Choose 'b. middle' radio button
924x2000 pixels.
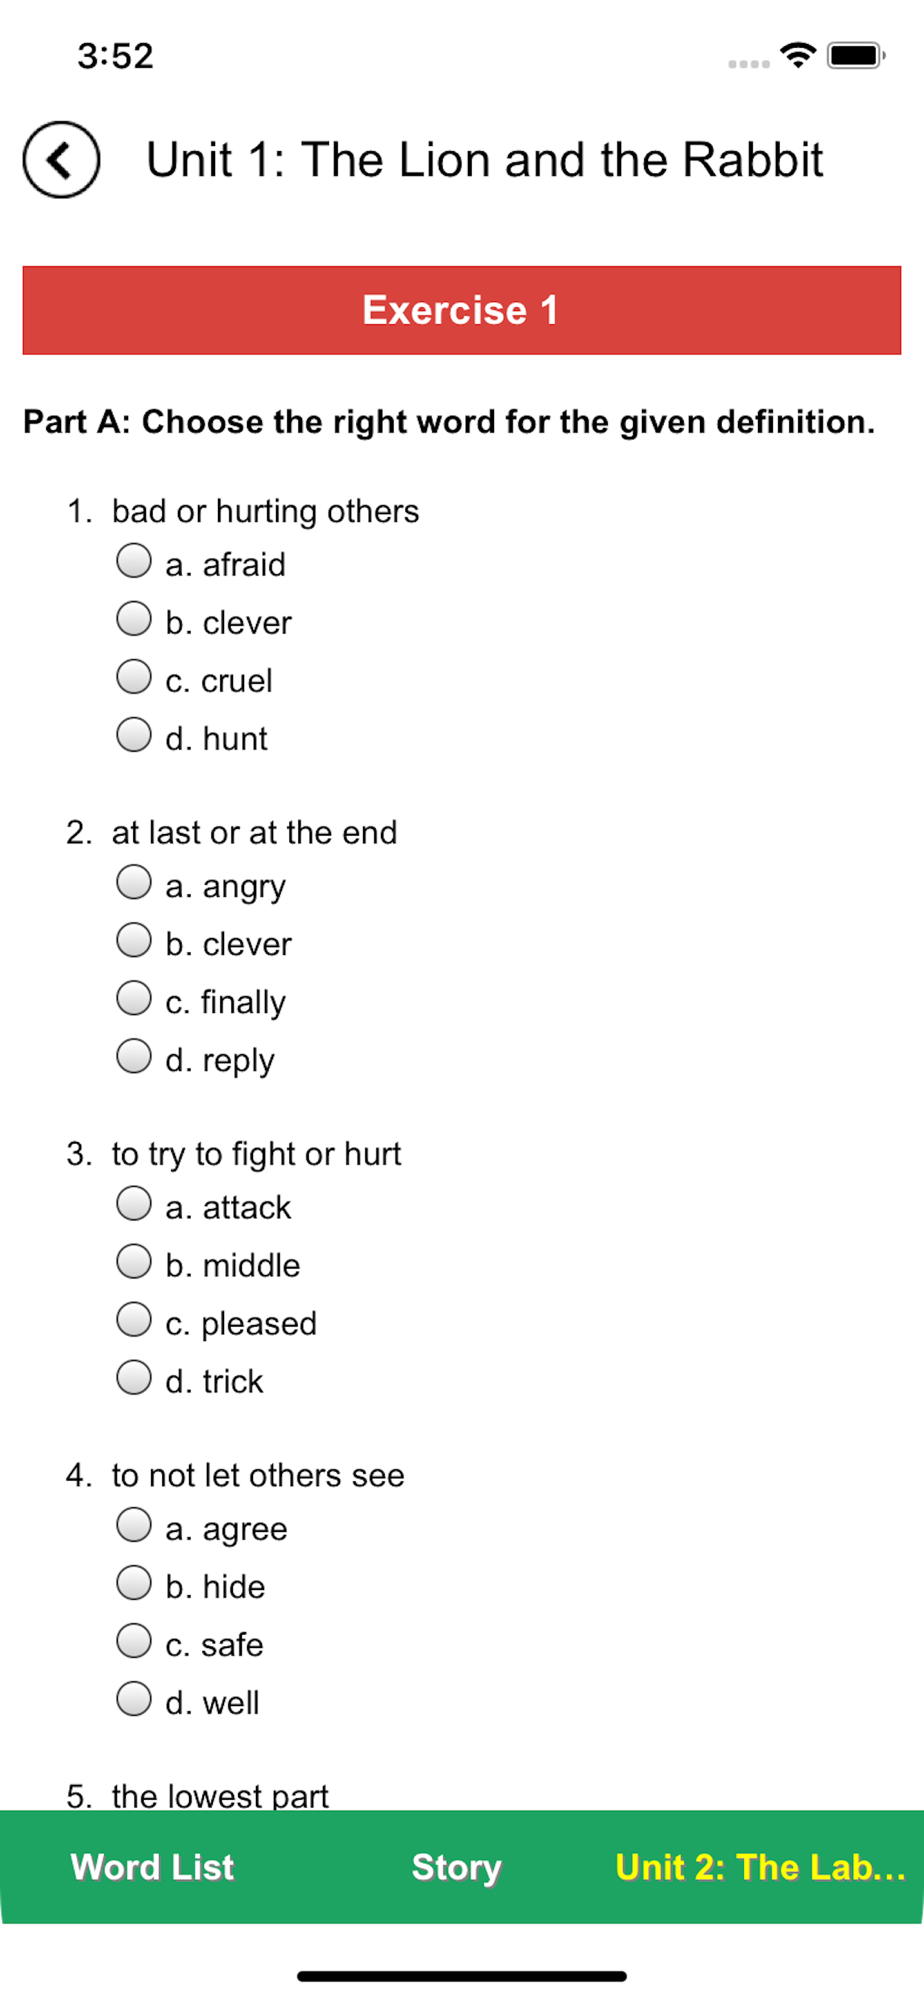133,1262
